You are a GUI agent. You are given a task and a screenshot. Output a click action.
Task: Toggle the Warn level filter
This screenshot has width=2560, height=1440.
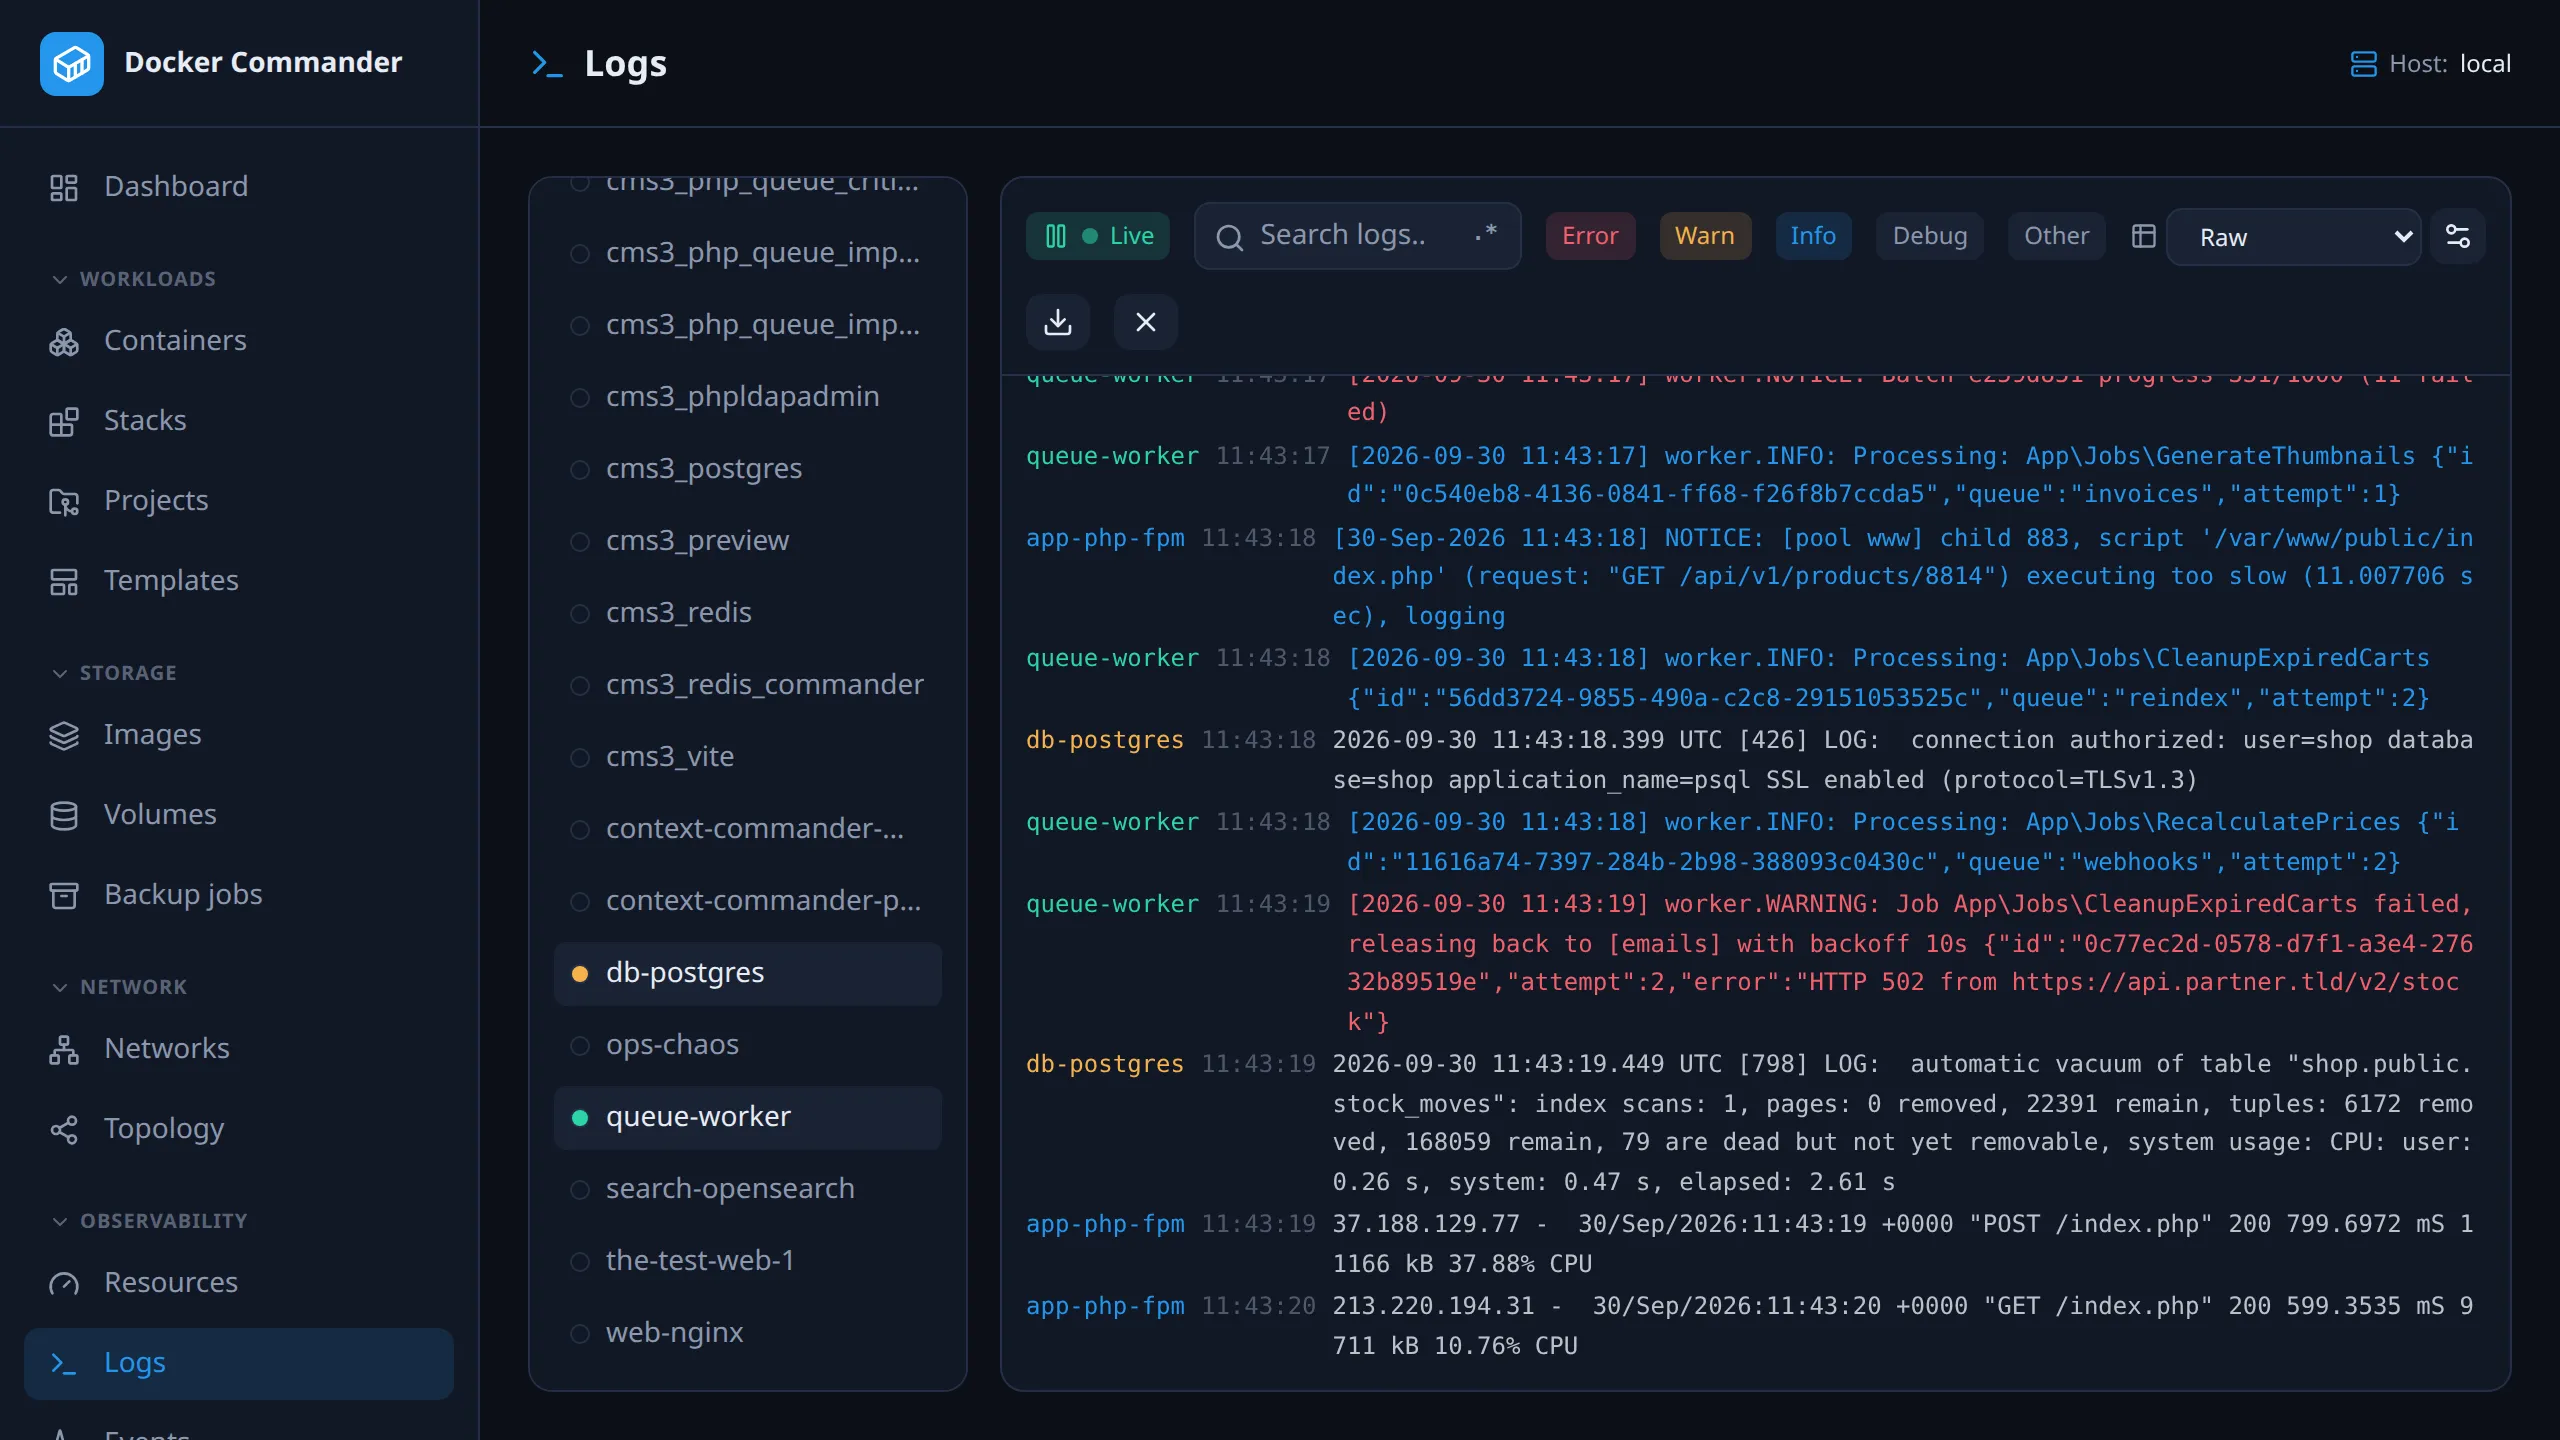1705,236
